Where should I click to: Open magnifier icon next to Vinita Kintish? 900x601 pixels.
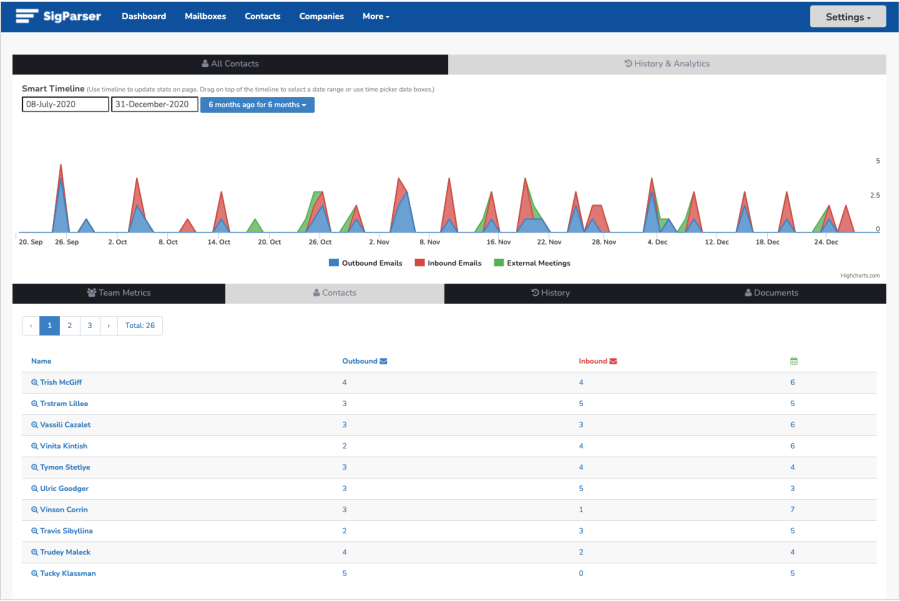pyautogui.click(x=34, y=446)
